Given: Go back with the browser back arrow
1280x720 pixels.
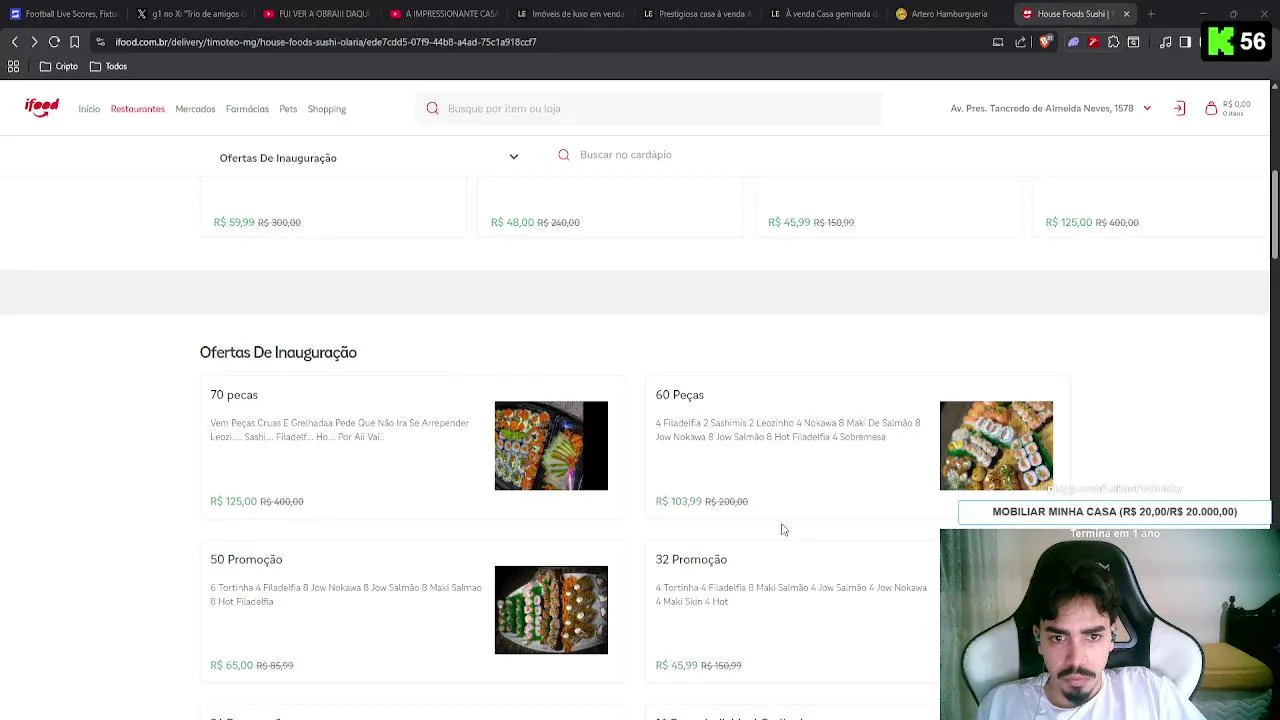Looking at the screenshot, I should (14, 42).
